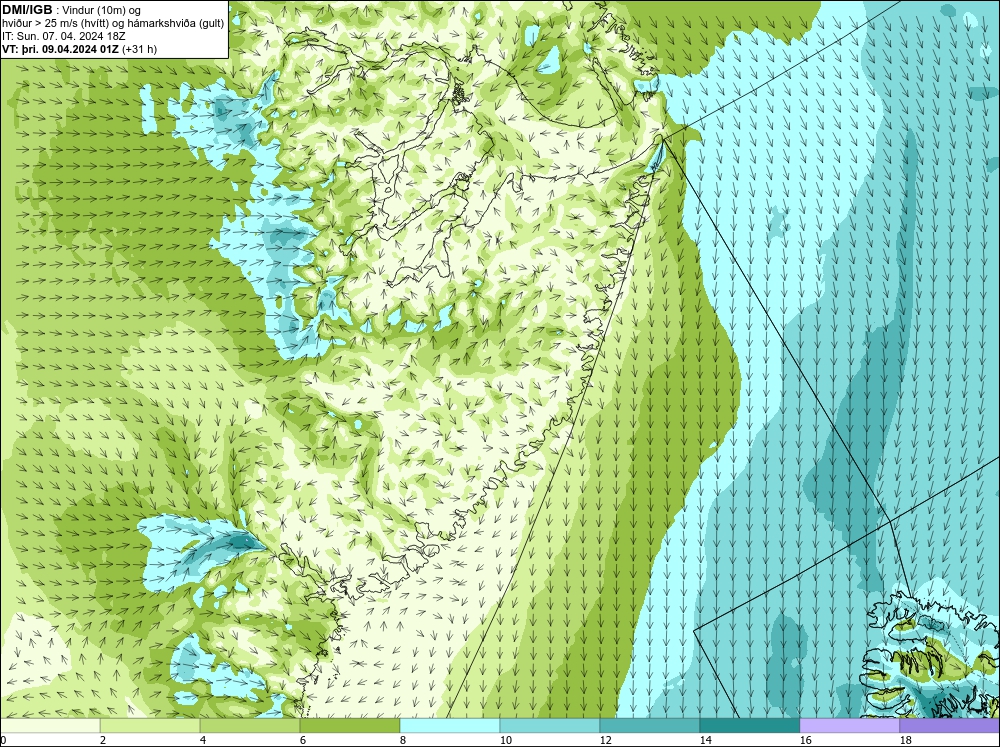Click the legend label '4'
The width and height of the screenshot is (1000, 747).
pos(203,740)
